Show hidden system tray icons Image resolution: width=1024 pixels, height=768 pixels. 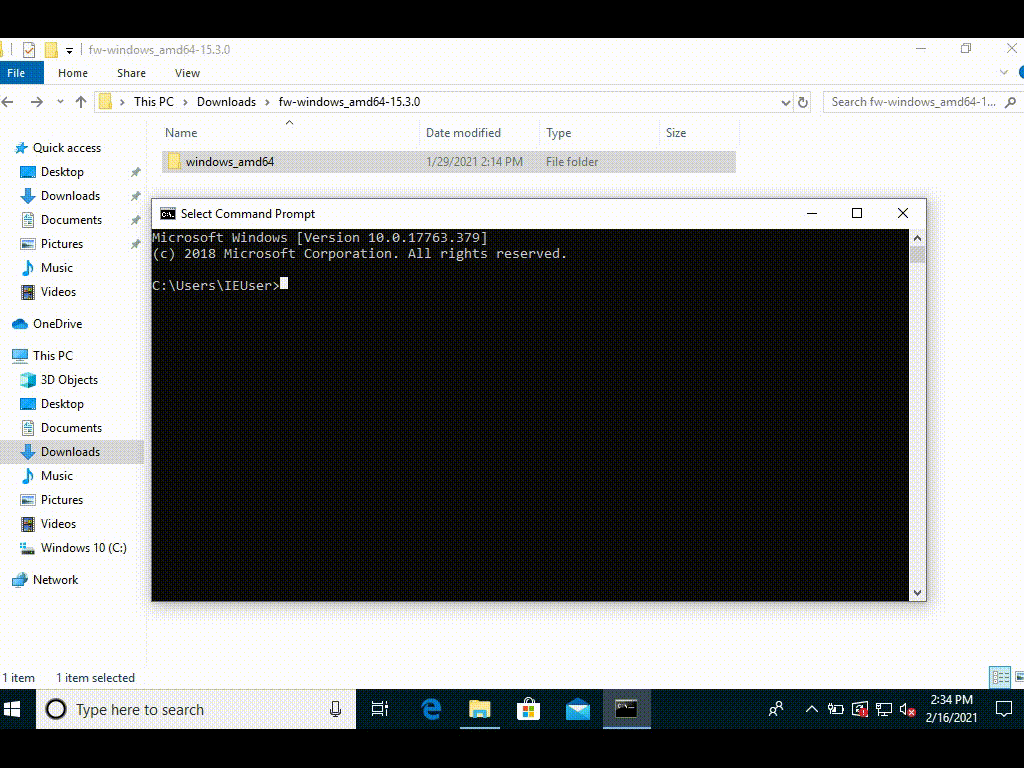[x=811, y=709]
